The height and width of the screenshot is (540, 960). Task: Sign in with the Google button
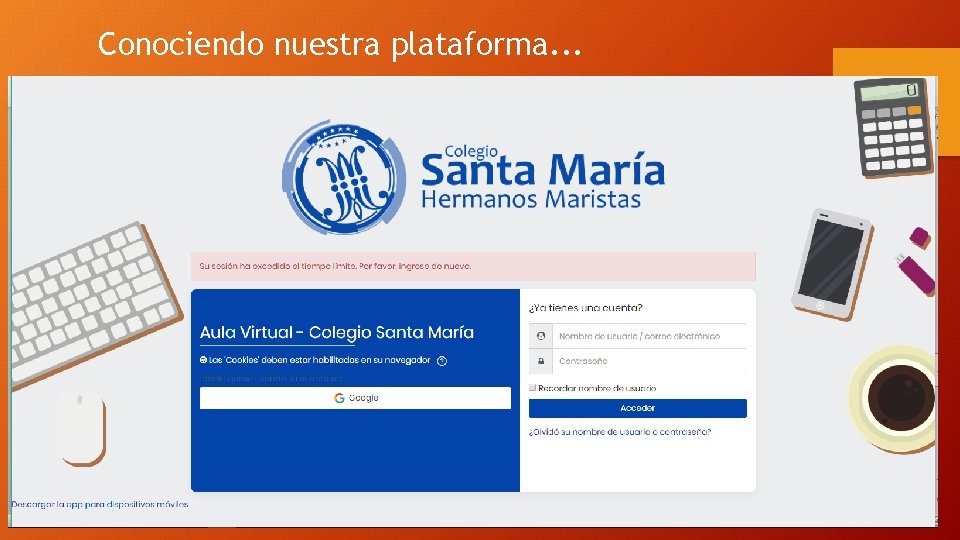[355, 398]
